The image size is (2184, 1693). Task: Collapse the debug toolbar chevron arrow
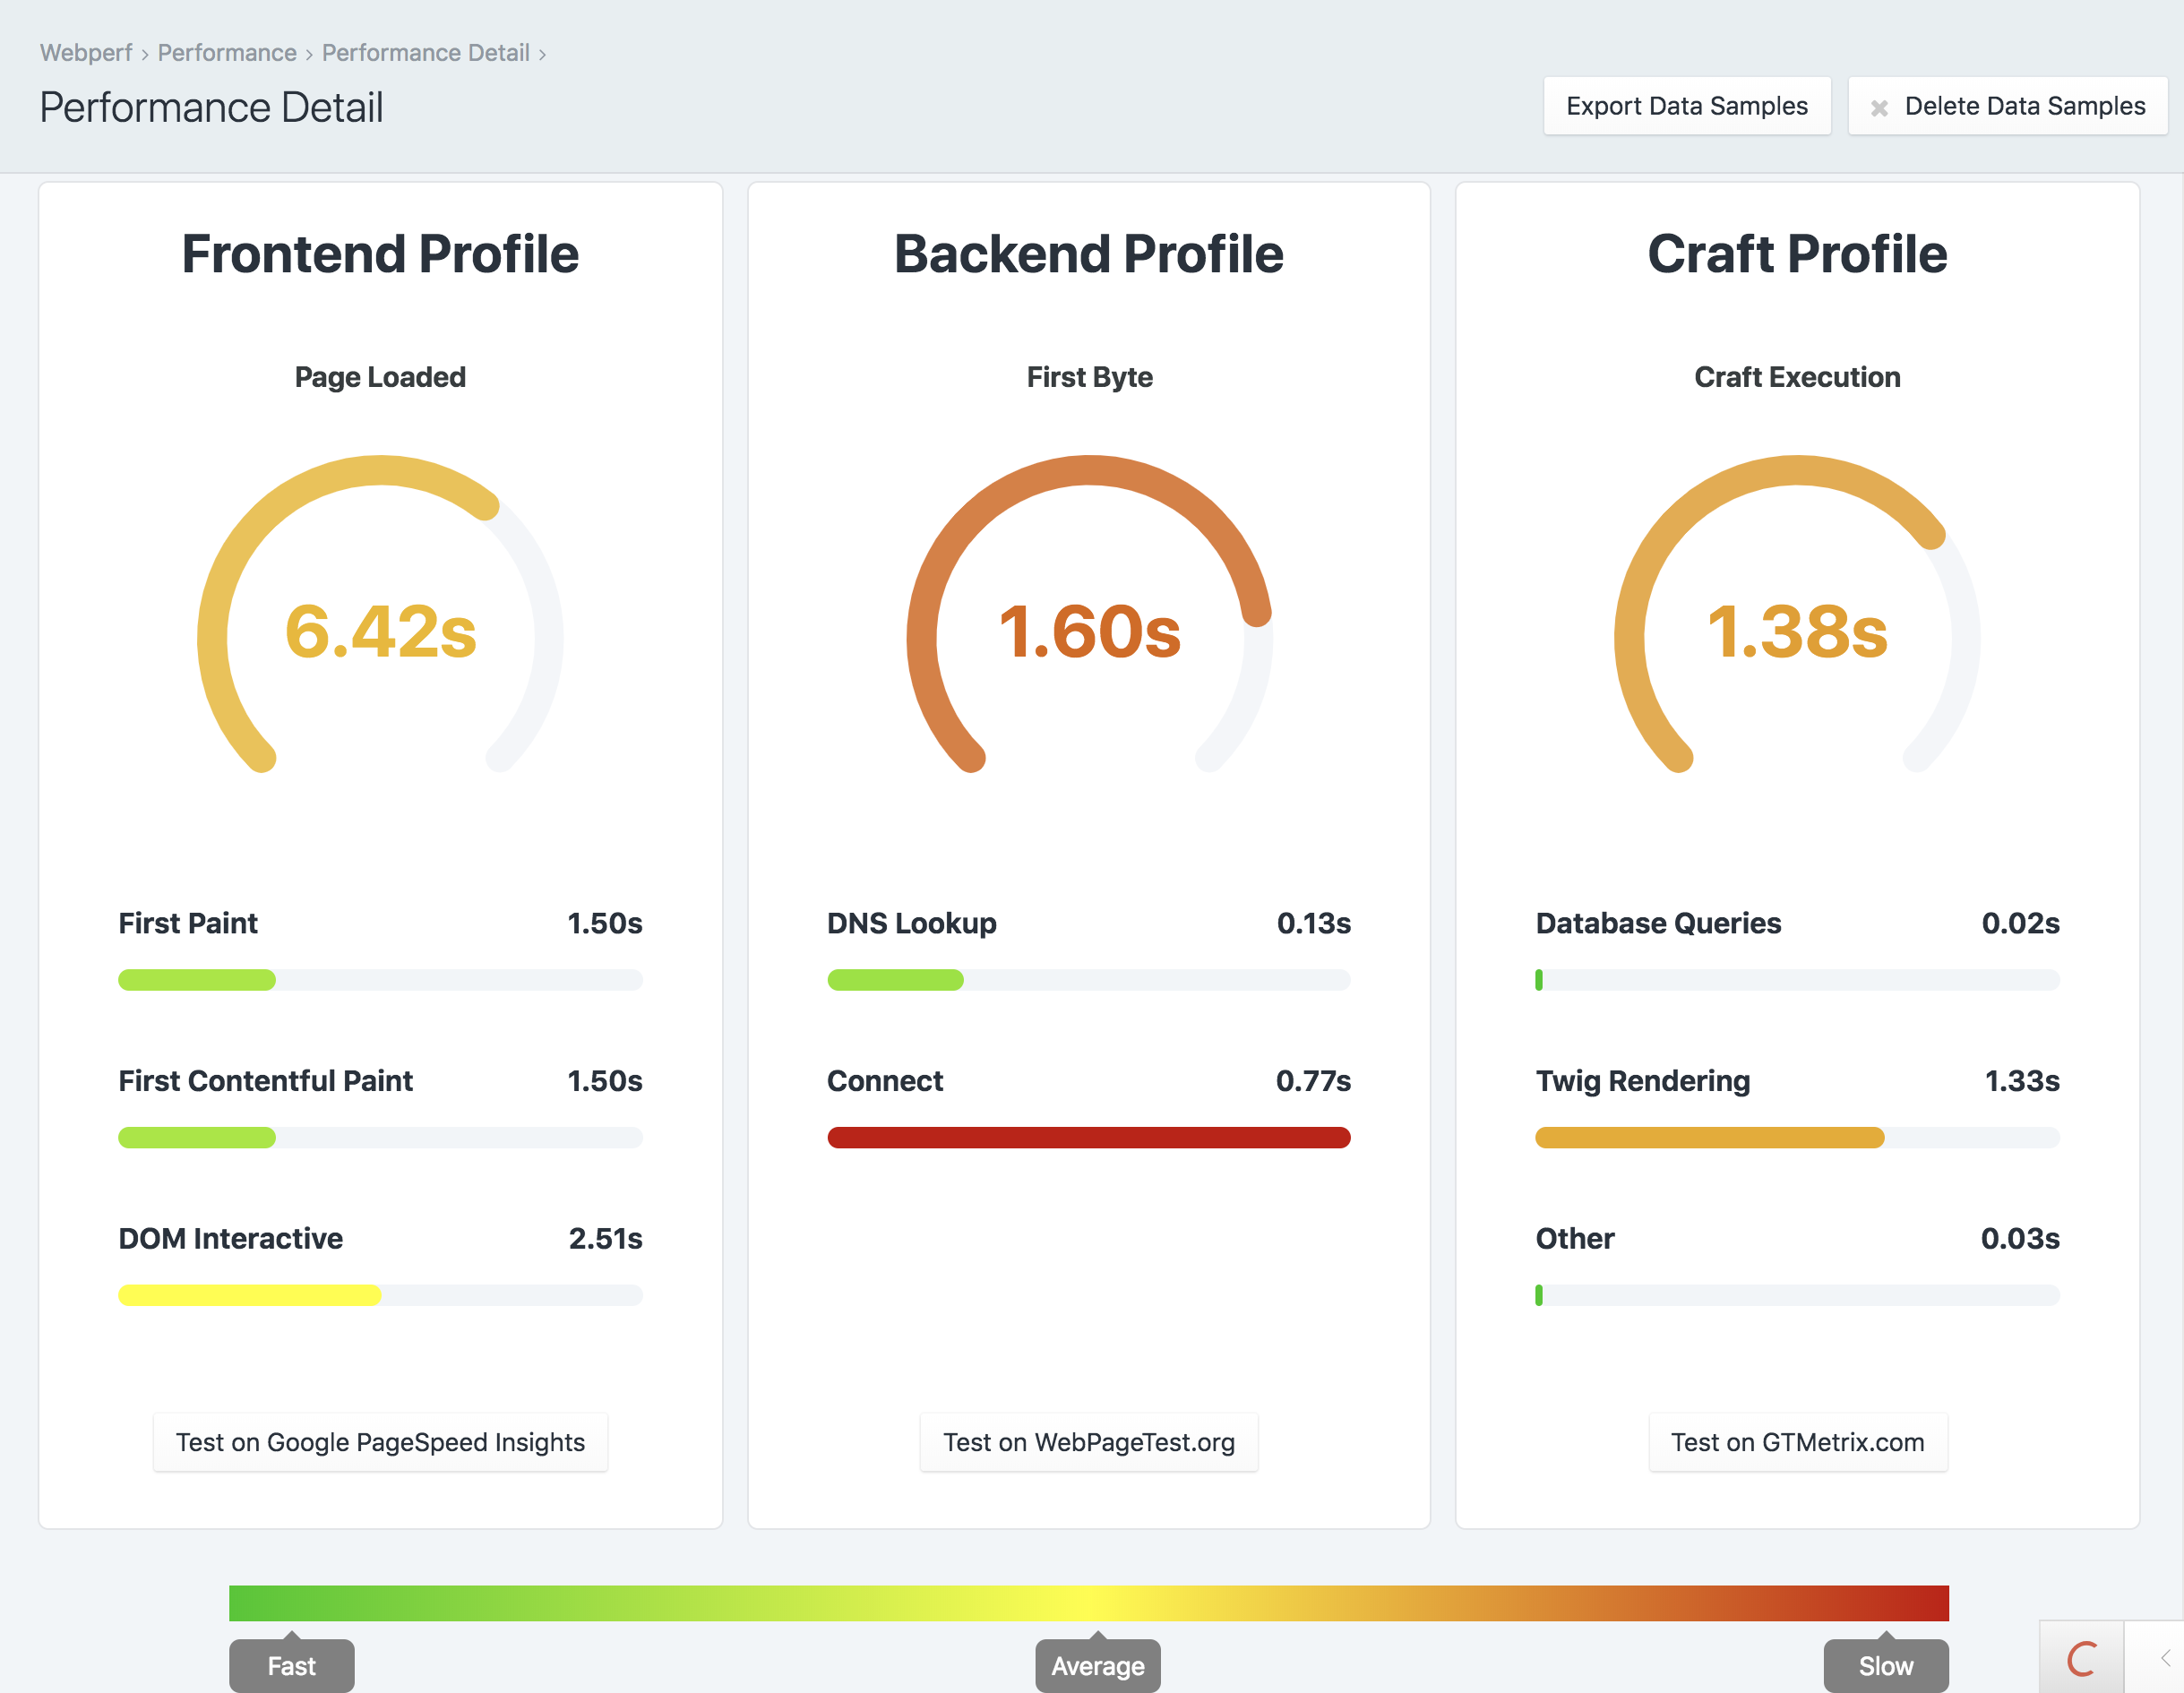(2164, 1658)
